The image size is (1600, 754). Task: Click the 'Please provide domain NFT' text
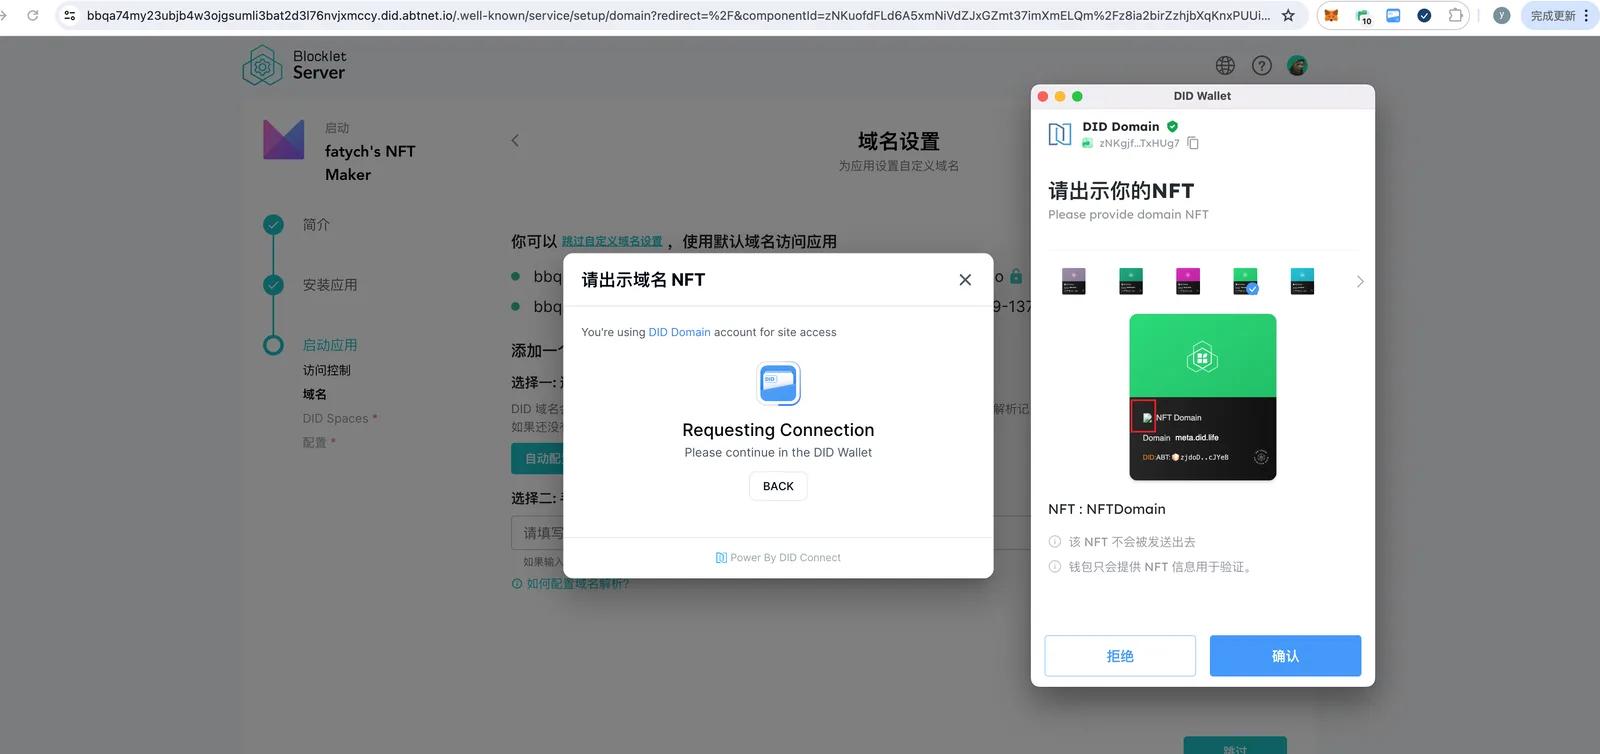pyautogui.click(x=1128, y=215)
